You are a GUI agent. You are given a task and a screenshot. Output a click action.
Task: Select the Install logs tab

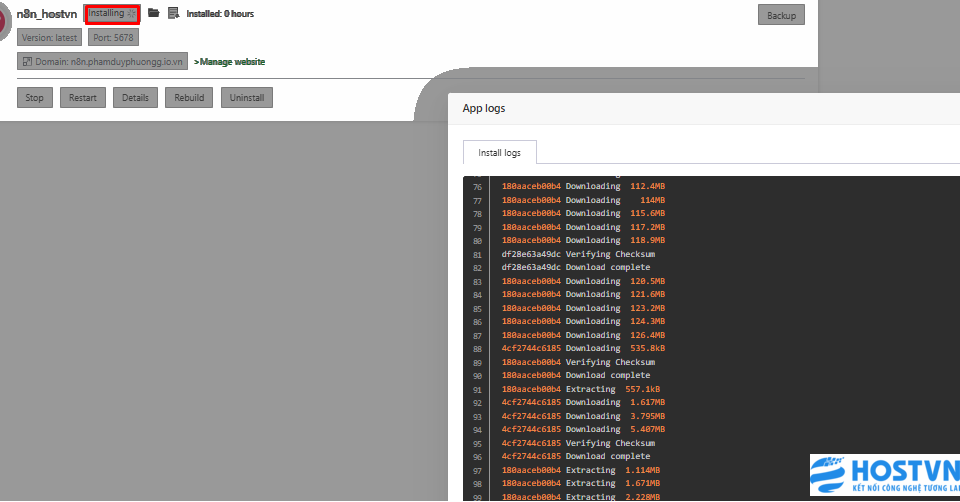[x=500, y=152]
